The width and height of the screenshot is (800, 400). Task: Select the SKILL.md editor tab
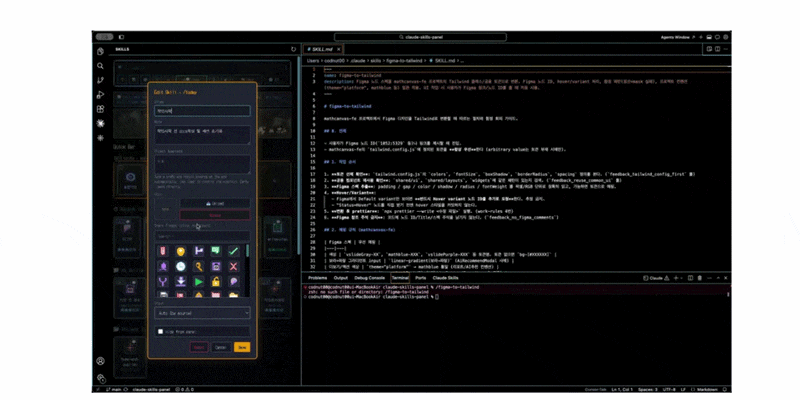coord(323,49)
